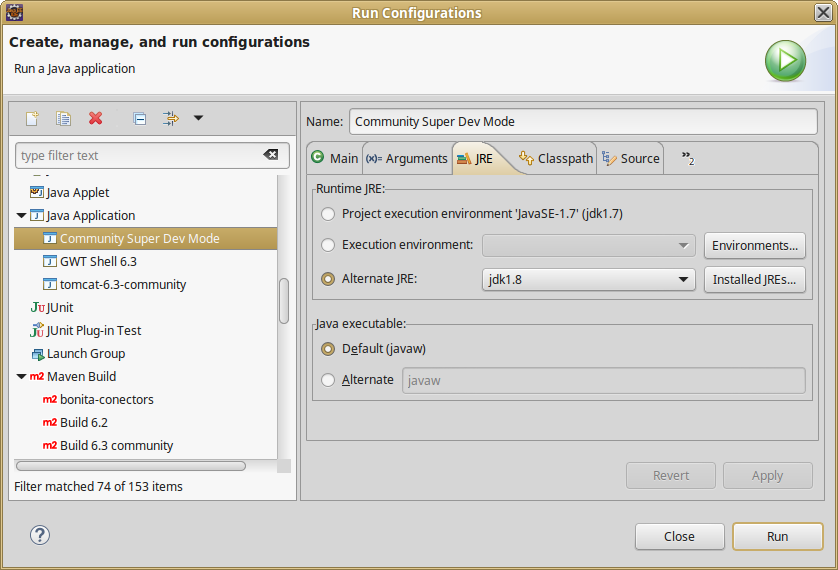Select the JRE tab
This screenshot has height=570, width=838.
pyautogui.click(x=477, y=159)
